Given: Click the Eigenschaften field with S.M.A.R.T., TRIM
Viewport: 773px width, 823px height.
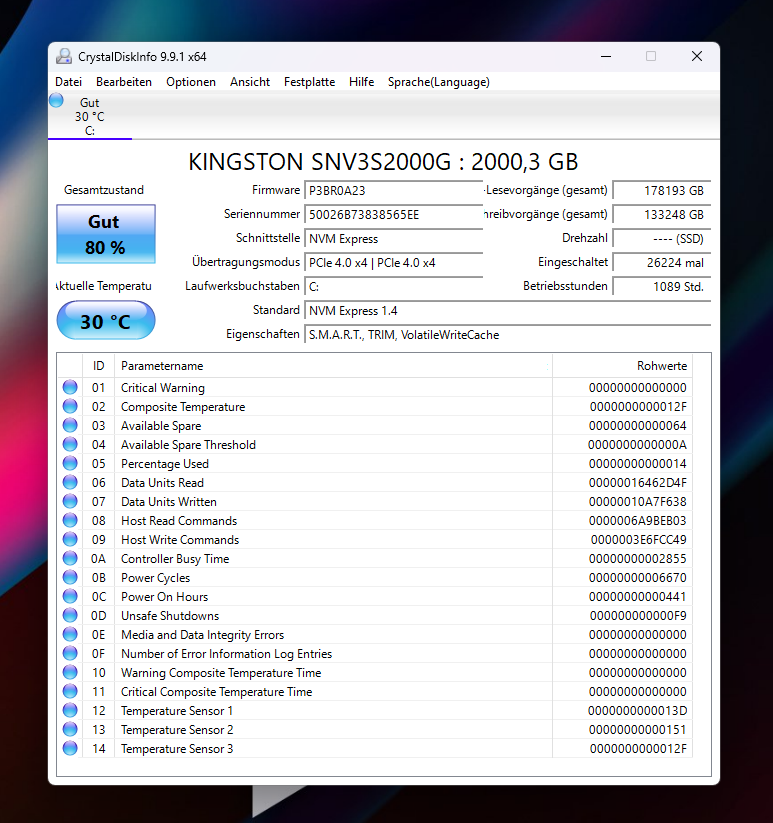Looking at the screenshot, I should (507, 335).
